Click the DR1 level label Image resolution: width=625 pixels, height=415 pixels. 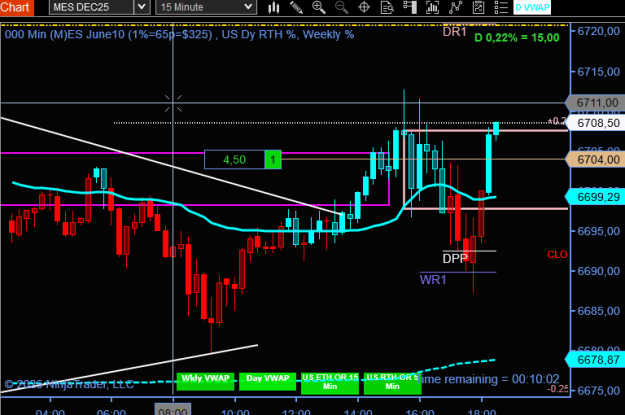(454, 32)
